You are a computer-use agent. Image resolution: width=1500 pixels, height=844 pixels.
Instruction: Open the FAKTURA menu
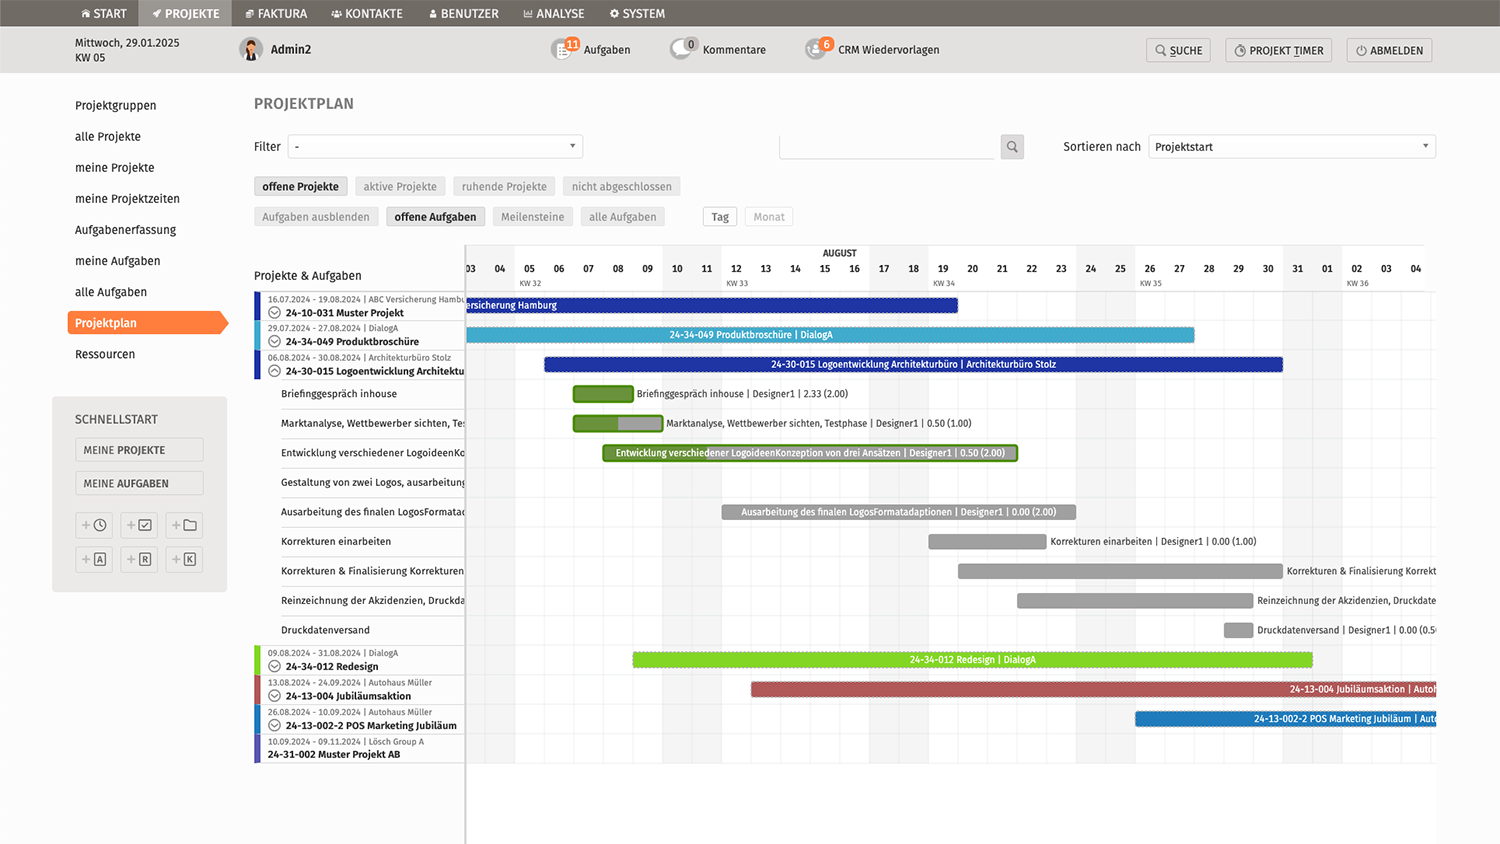click(x=276, y=13)
